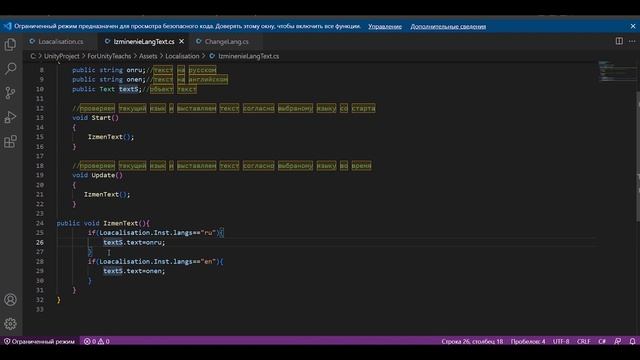640x360 pixels.
Task: Click the vertical editor scrollbar
Action: (x=638, y=157)
